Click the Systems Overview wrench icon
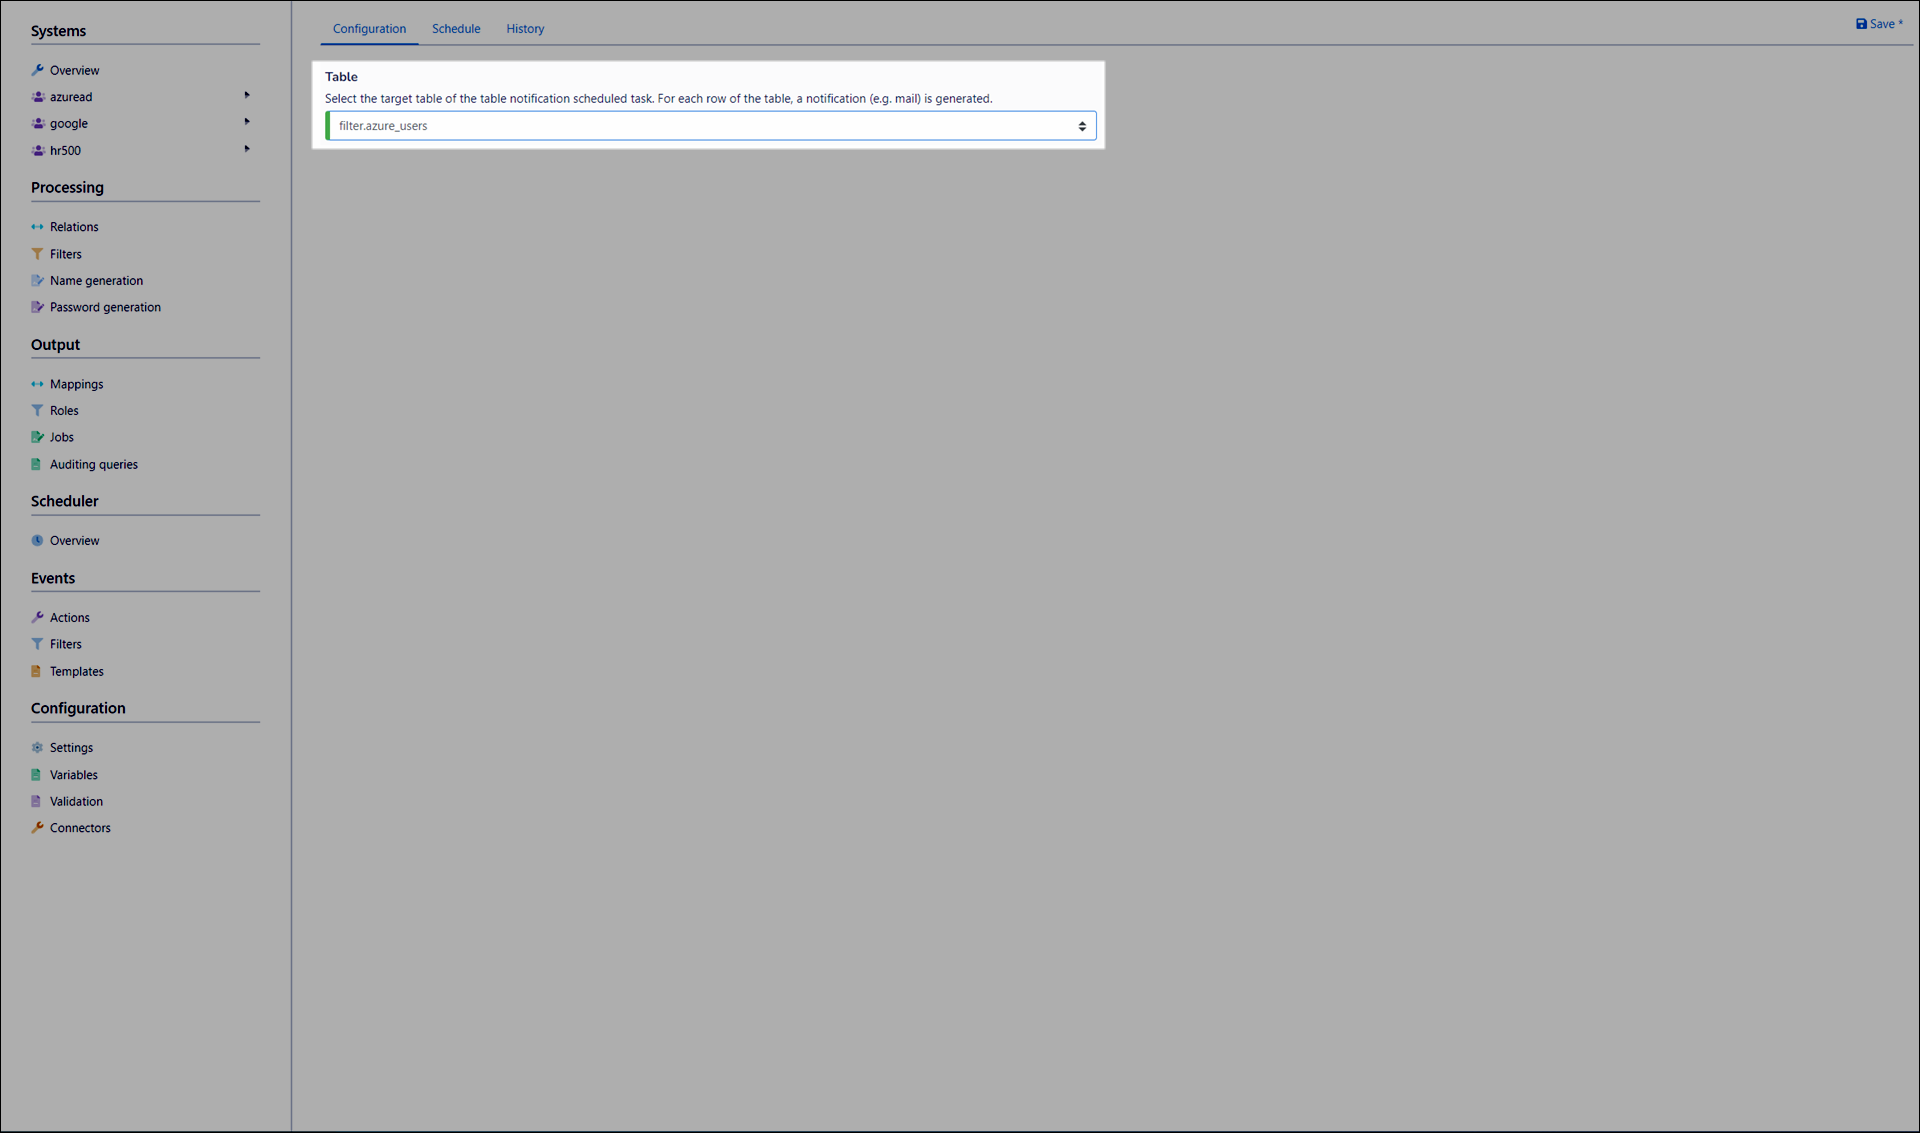Screen dimensions: 1920x1133 click(38, 70)
